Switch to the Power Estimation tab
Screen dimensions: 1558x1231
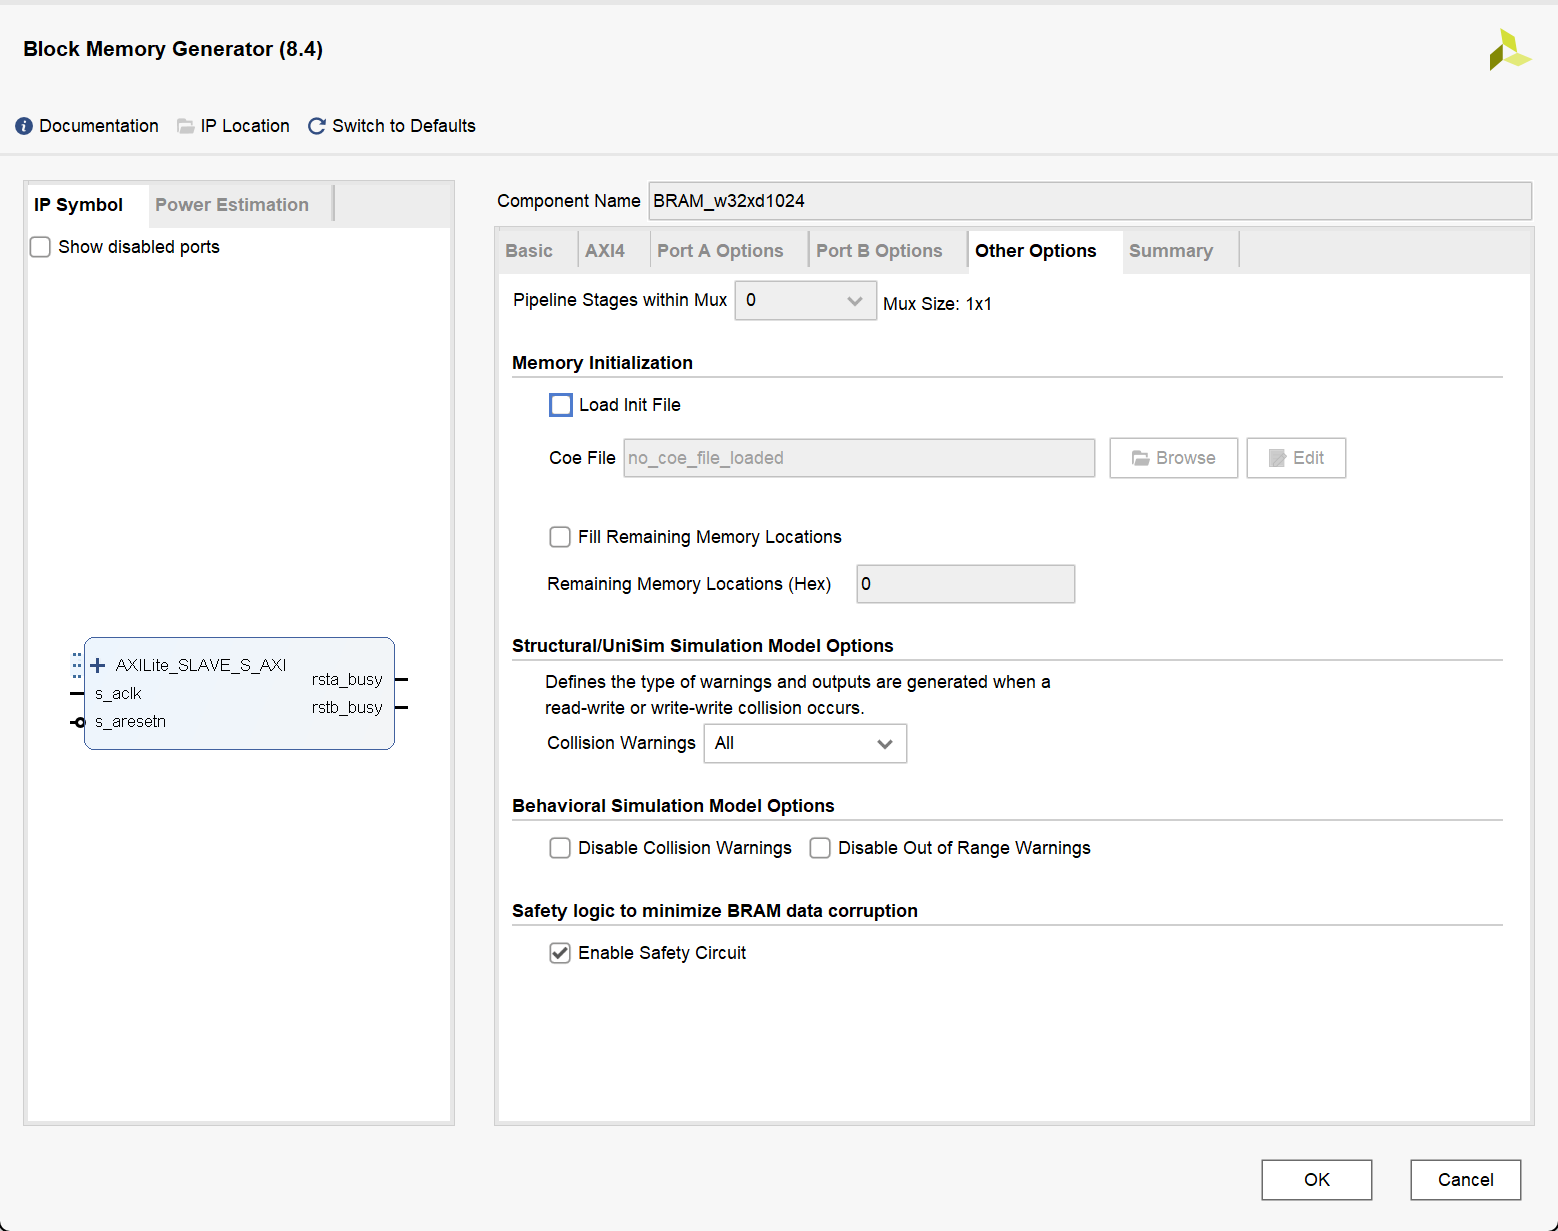[232, 205]
